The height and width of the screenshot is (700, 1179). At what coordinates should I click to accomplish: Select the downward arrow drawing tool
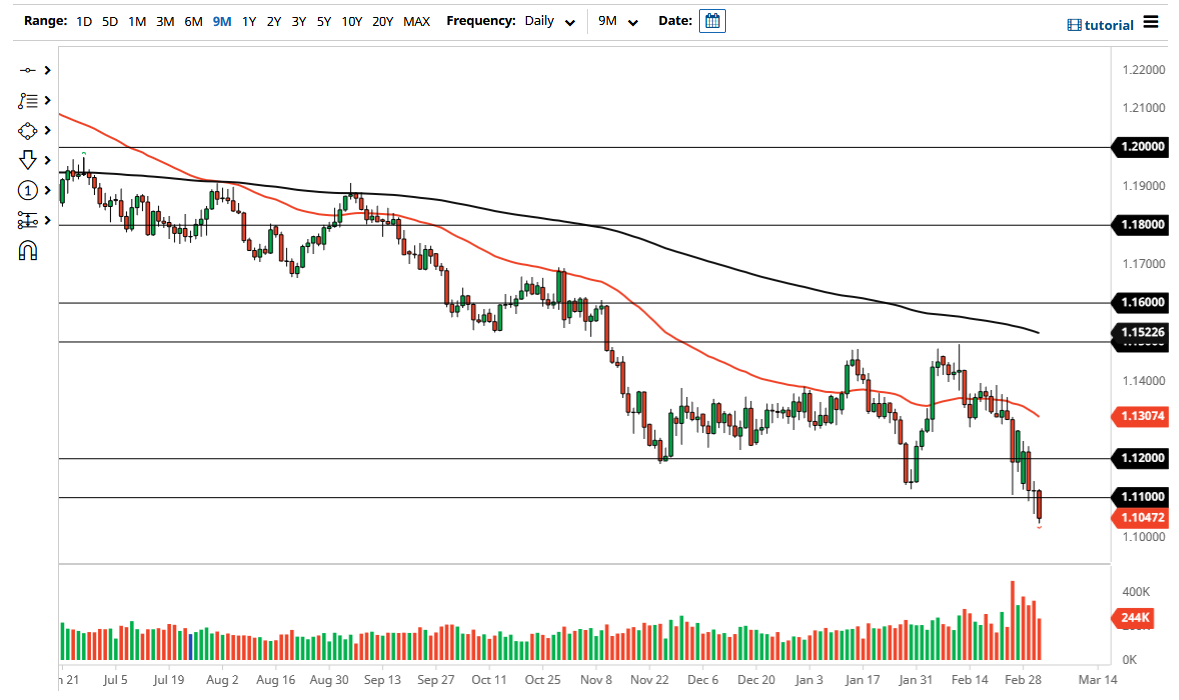[28, 160]
